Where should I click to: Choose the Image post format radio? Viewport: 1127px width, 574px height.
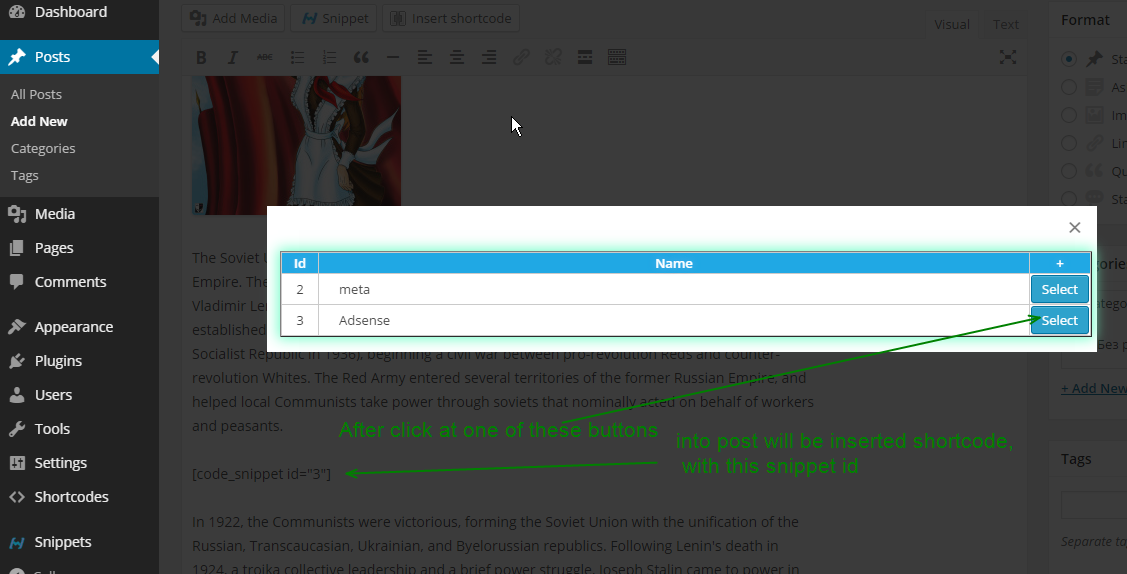pos(1069,115)
